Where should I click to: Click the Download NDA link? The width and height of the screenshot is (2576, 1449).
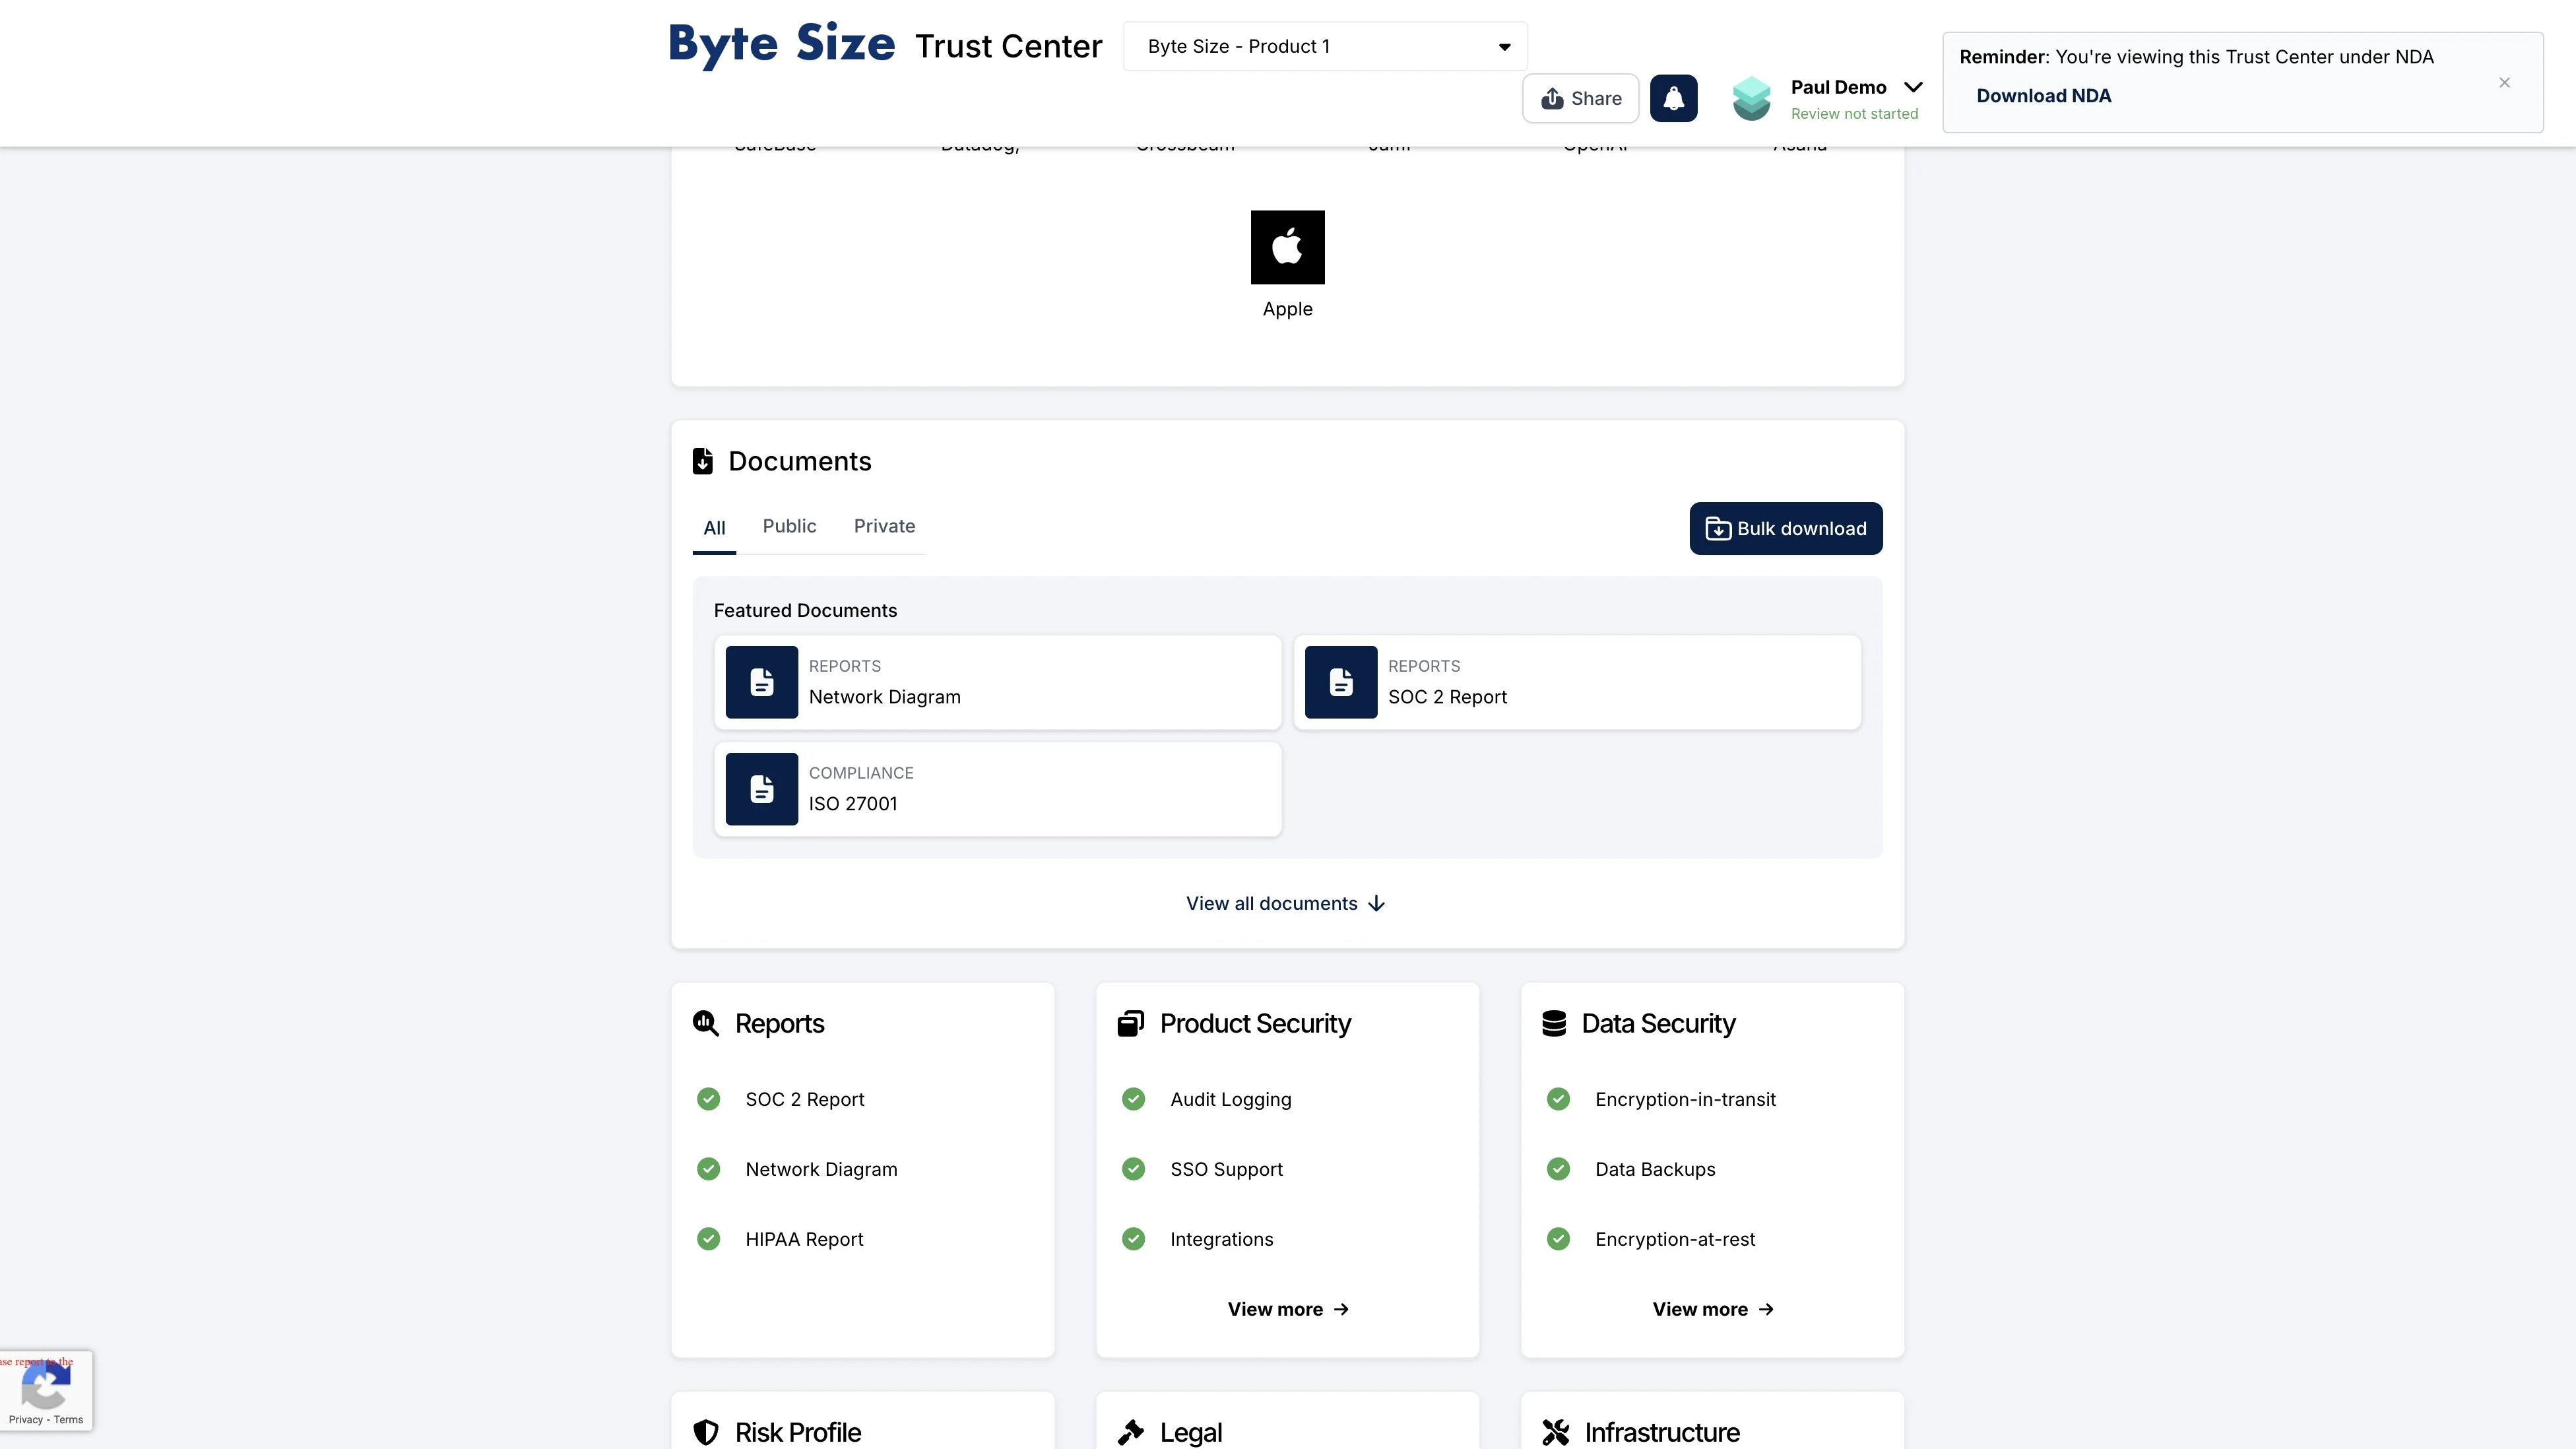[x=2043, y=96]
